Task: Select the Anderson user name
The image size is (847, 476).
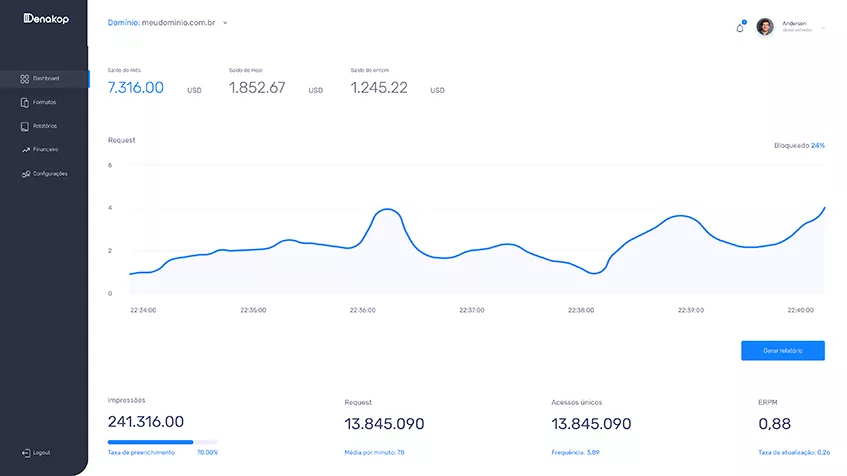Action: [794, 23]
